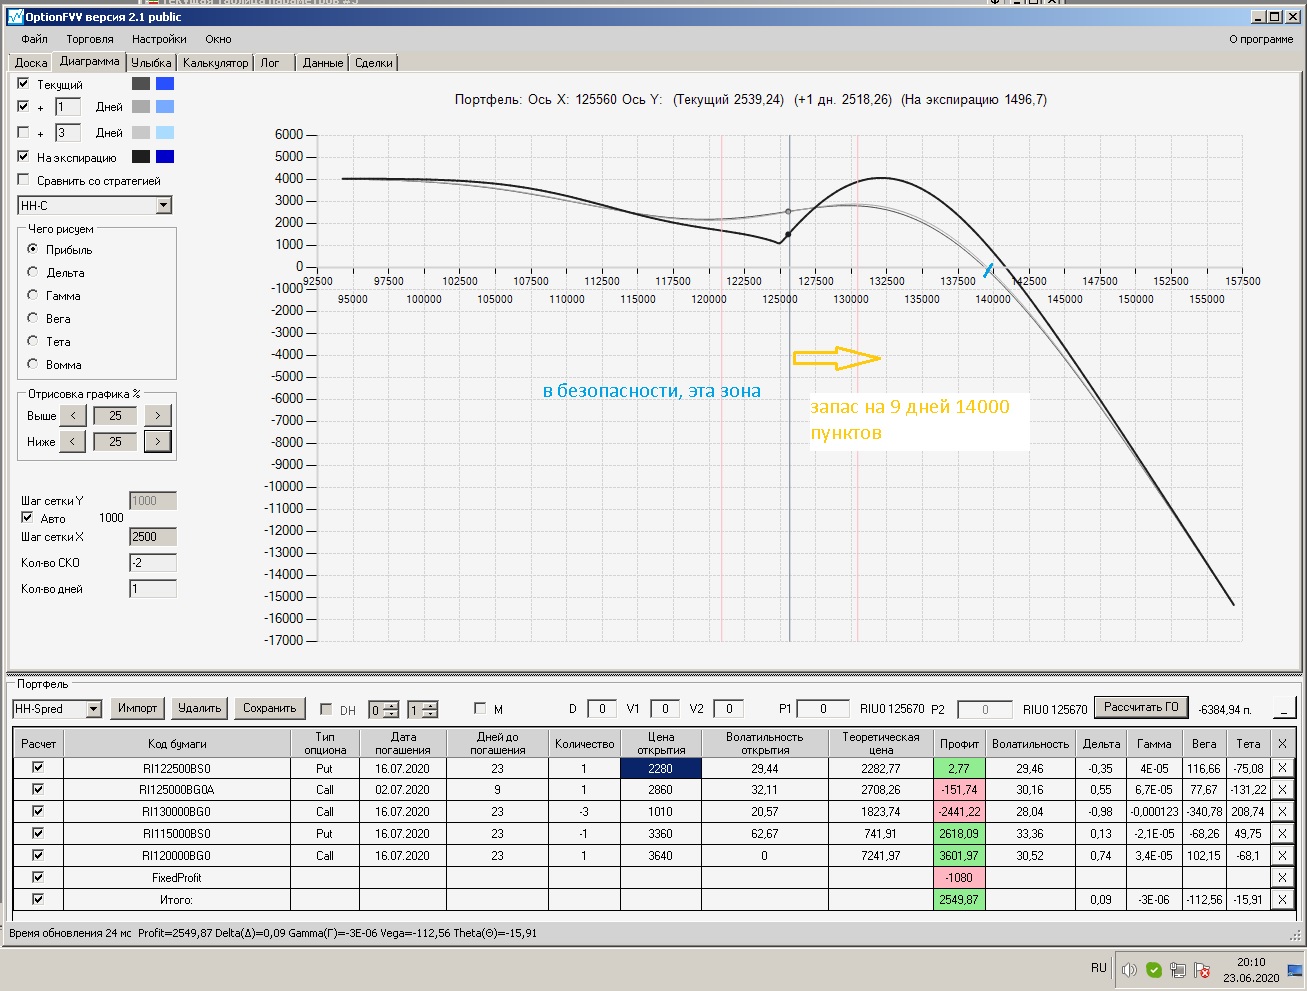The width and height of the screenshot is (1307, 991).
Task: Delete row RI122500BS0 with its X button
Action: point(1282,768)
